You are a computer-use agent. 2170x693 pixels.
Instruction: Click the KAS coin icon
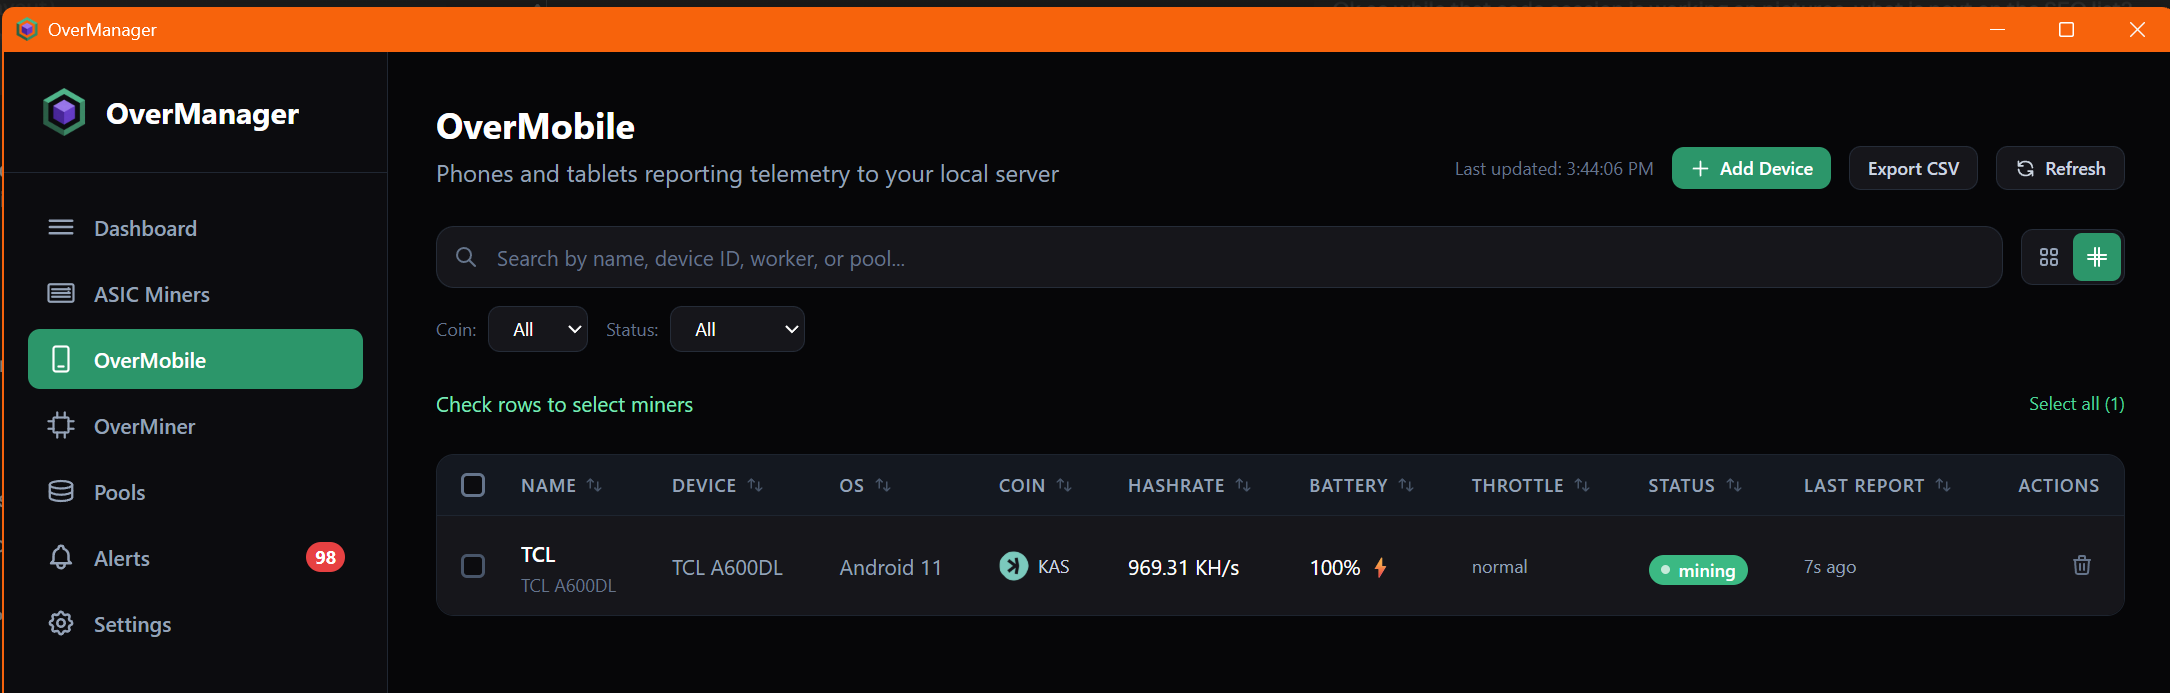(x=1013, y=566)
